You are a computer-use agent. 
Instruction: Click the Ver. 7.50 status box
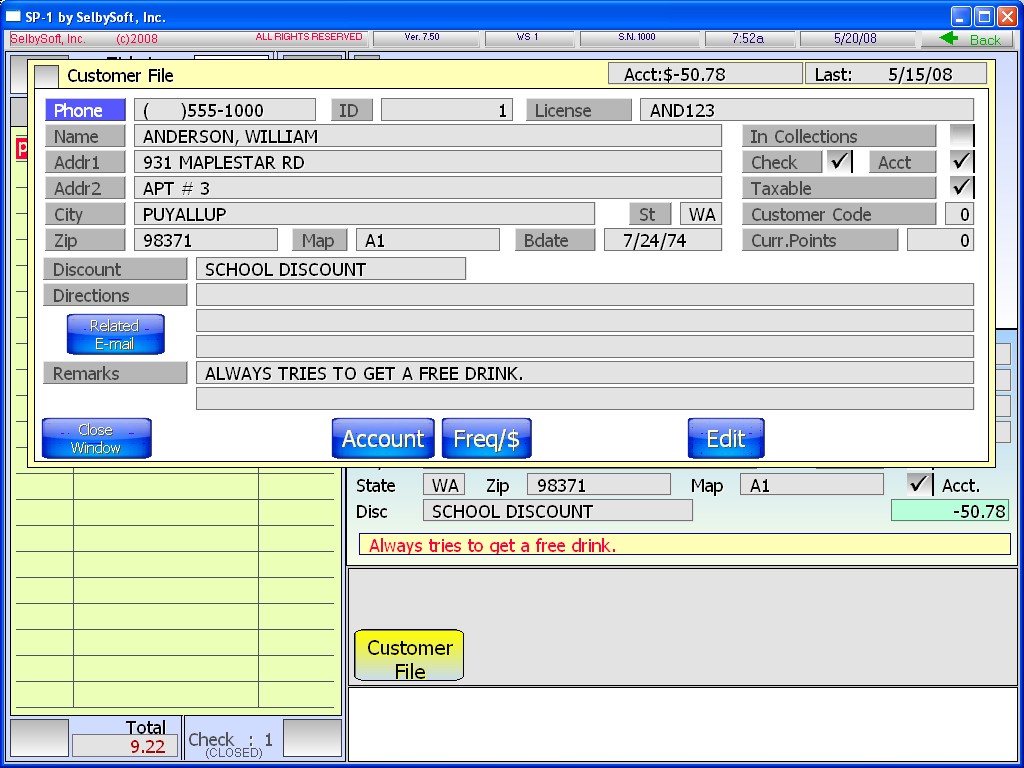pos(426,39)
